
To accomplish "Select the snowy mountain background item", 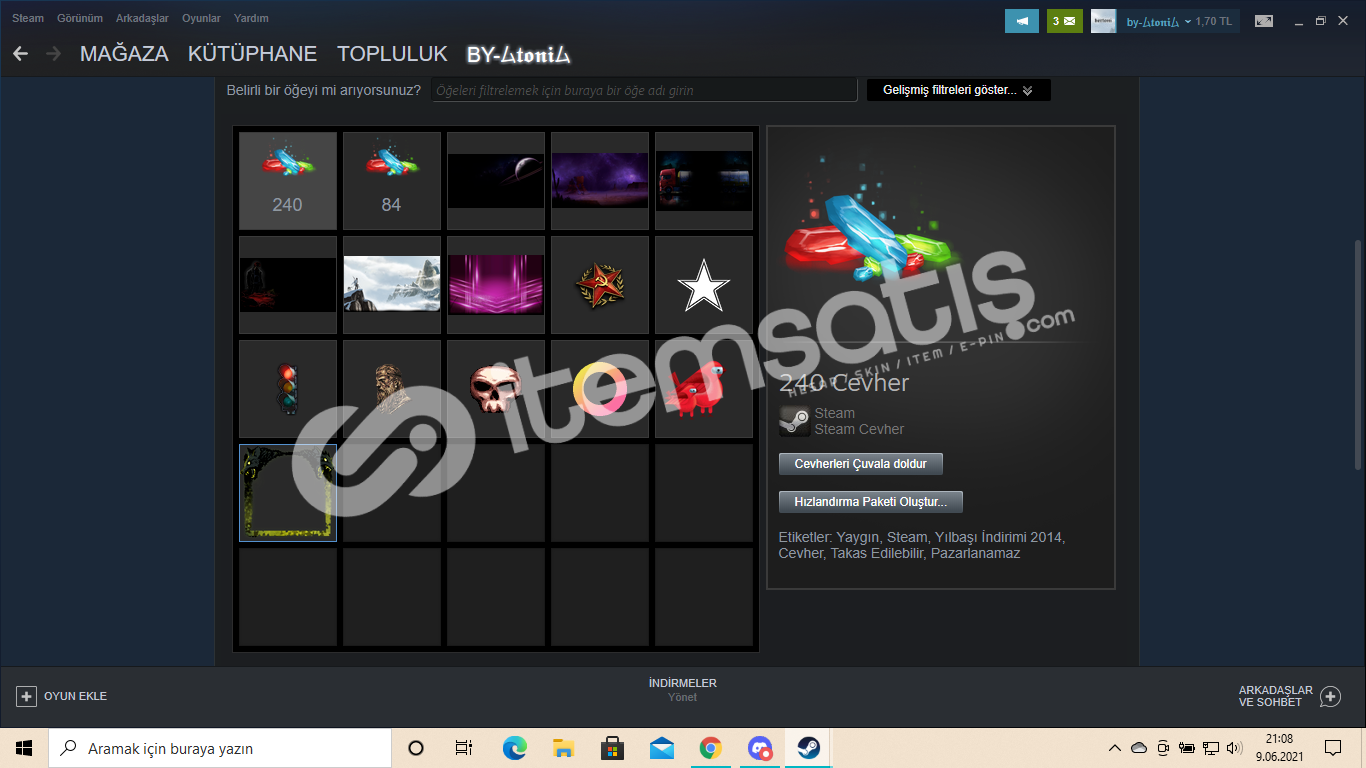I will coord(392,285).
